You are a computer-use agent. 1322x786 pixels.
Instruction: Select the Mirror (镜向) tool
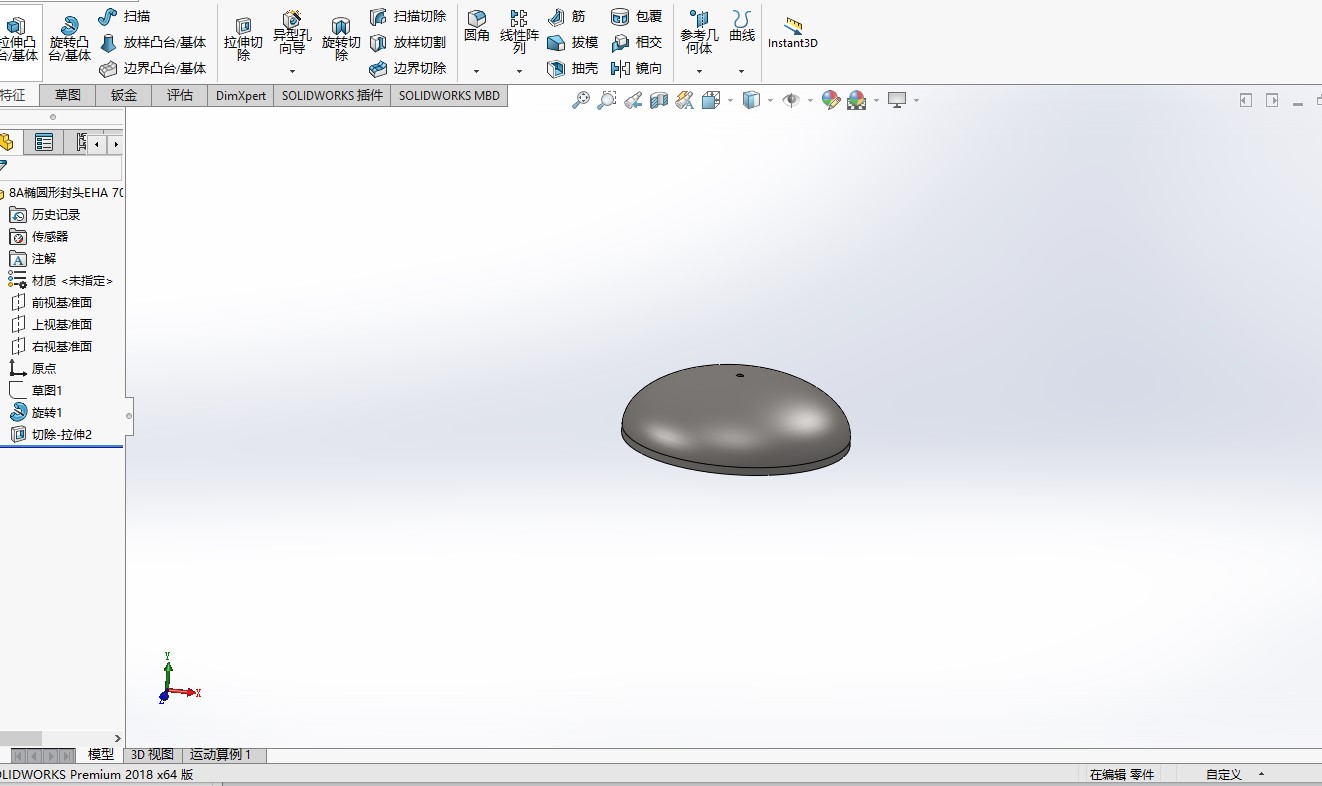(x=636, y=68)
